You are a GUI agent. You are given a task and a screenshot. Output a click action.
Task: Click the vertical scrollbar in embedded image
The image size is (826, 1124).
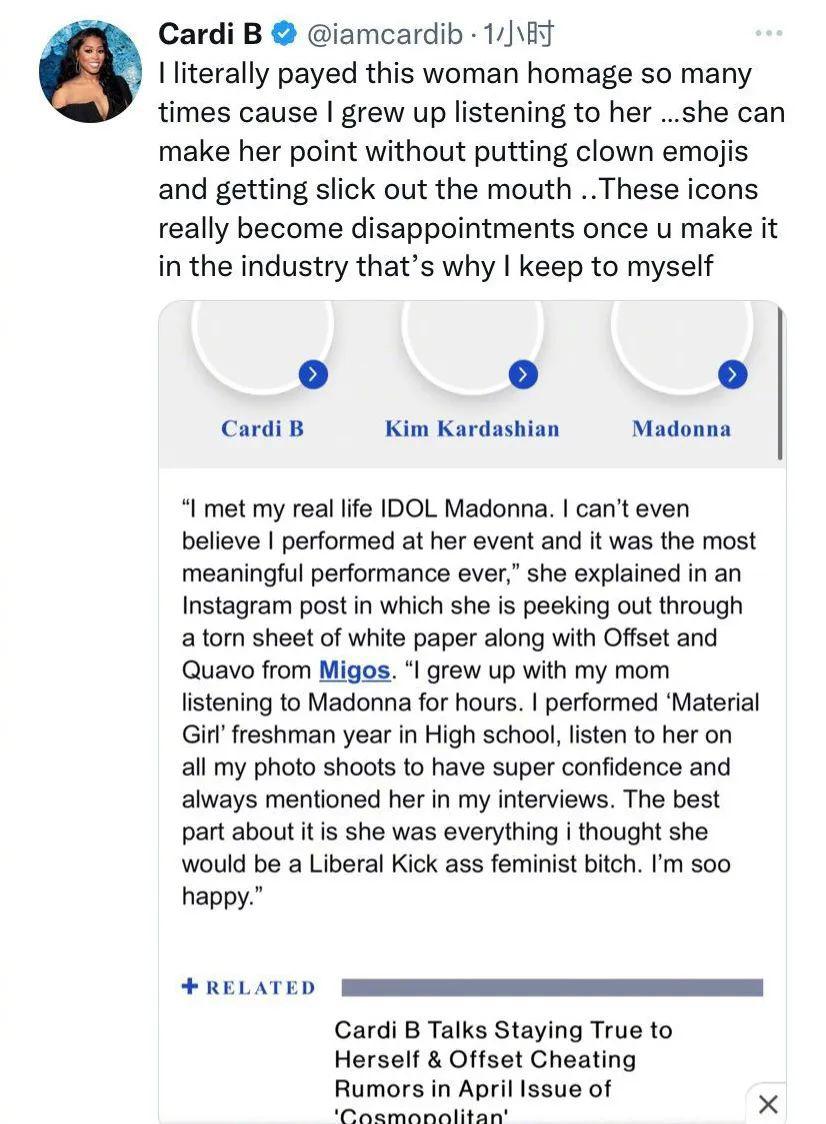coord(779,380)
